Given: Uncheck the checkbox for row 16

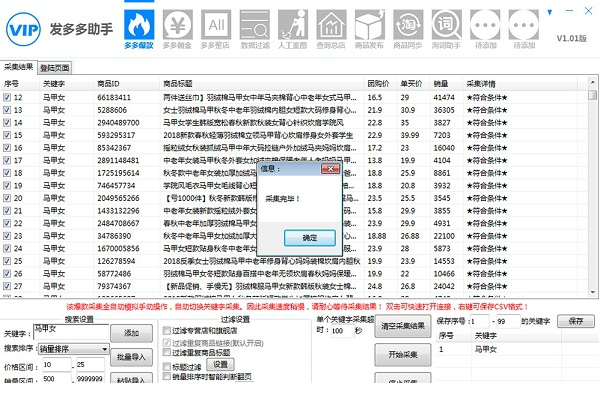Looking at the screenshot, I should point(7,148).
